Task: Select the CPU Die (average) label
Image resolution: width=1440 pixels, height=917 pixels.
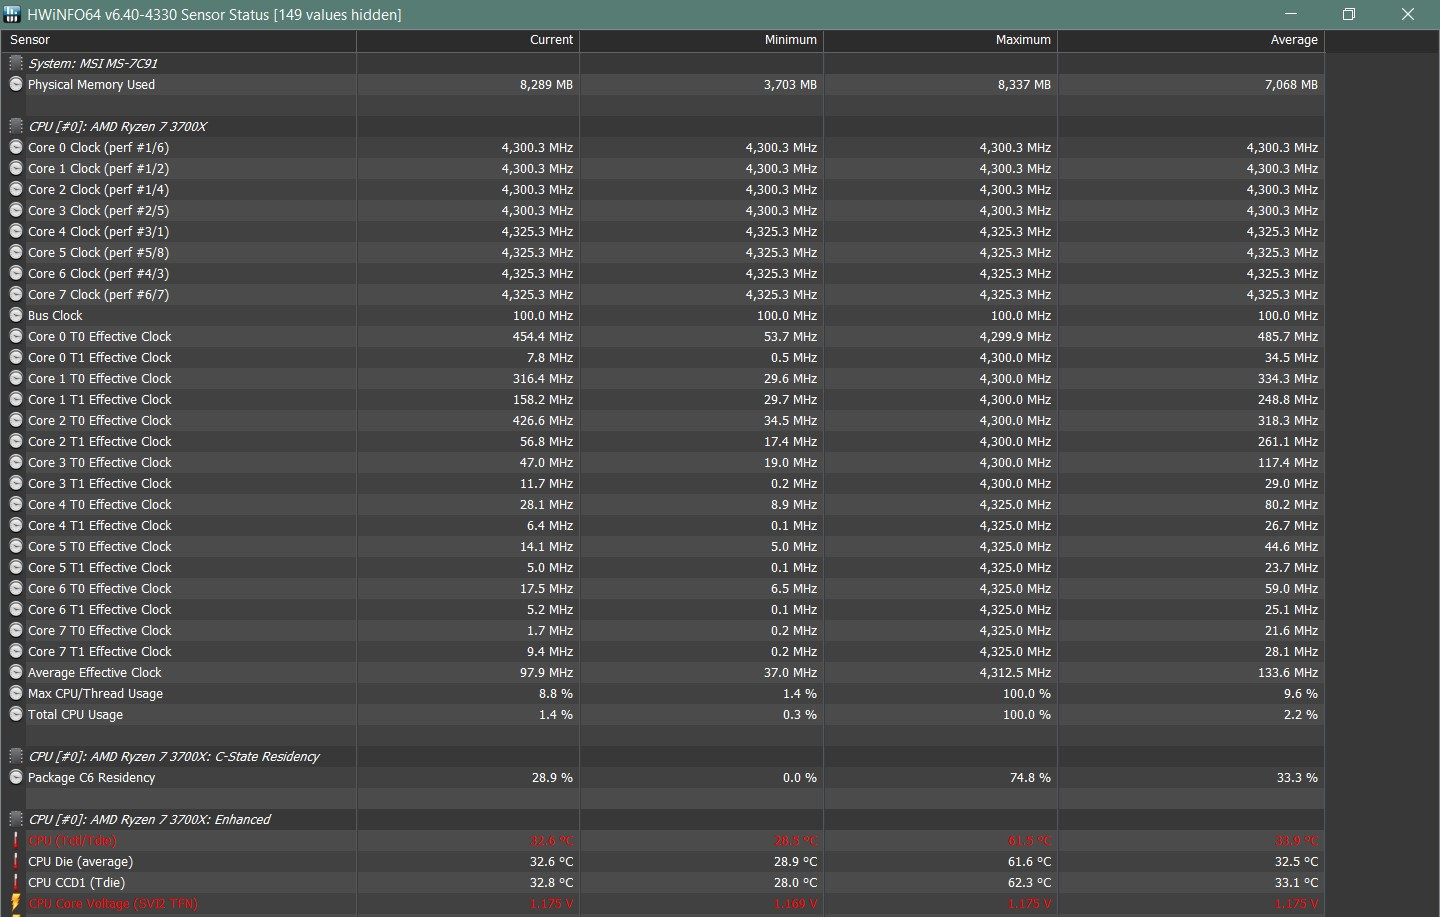Action: pyautogui.click(x=80, y=861)
